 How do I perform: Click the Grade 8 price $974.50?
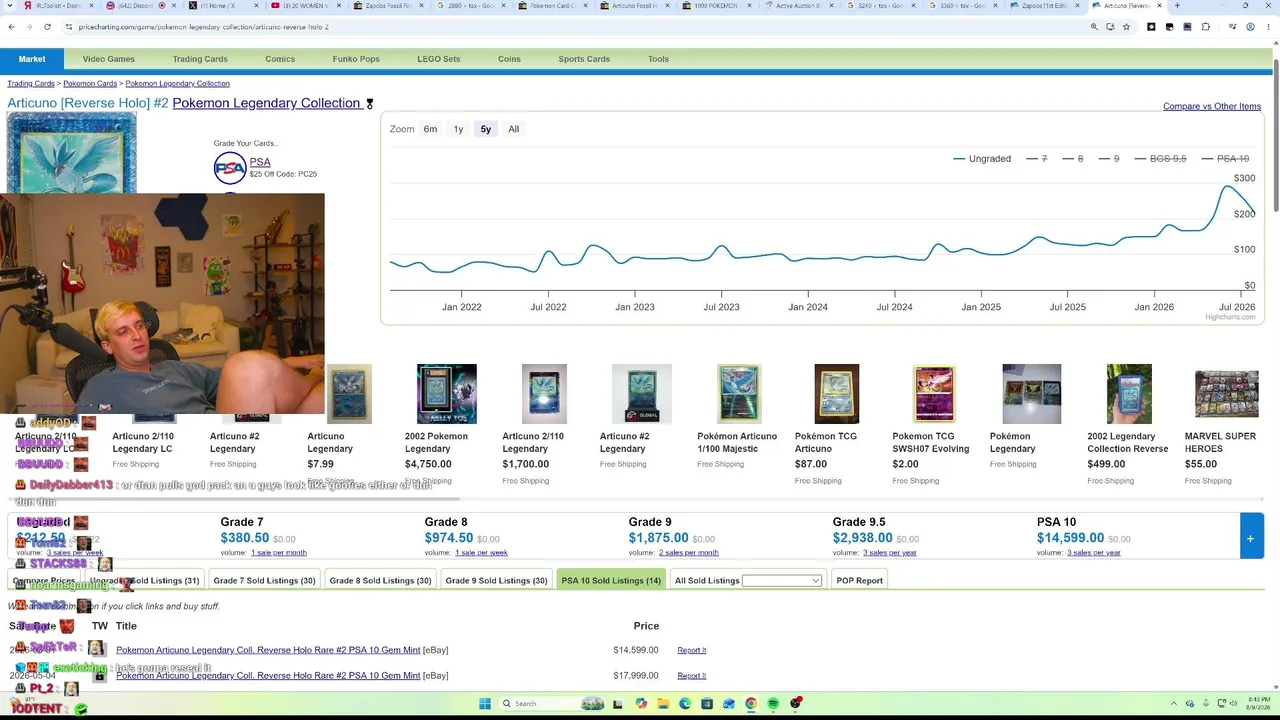coord(448,538)
